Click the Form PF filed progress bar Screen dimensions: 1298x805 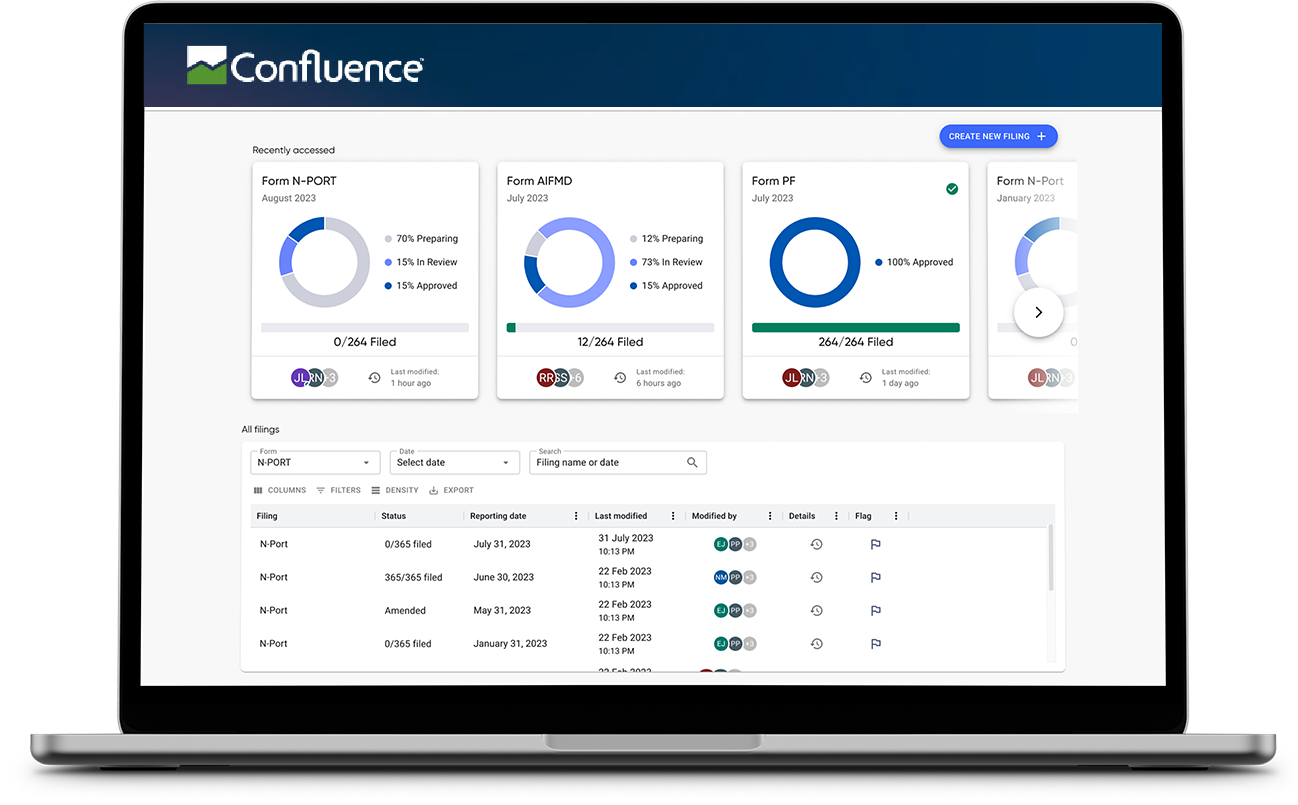click(855, 327)
